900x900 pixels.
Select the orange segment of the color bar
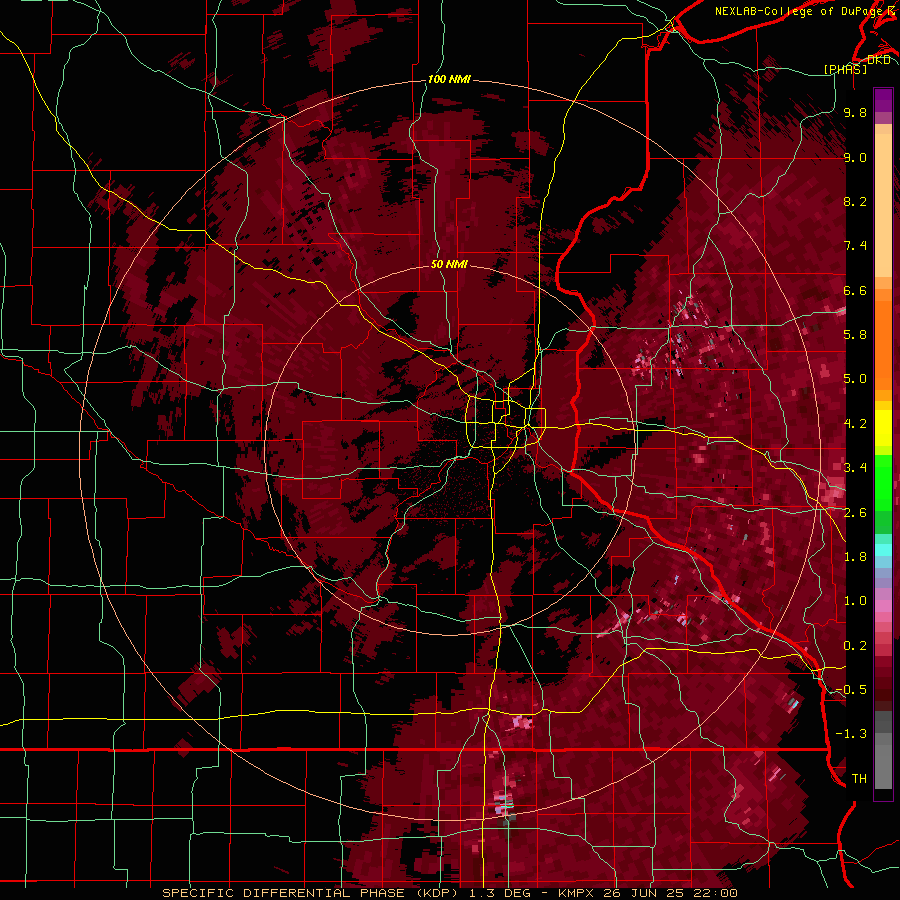click(x=883, y=344)
